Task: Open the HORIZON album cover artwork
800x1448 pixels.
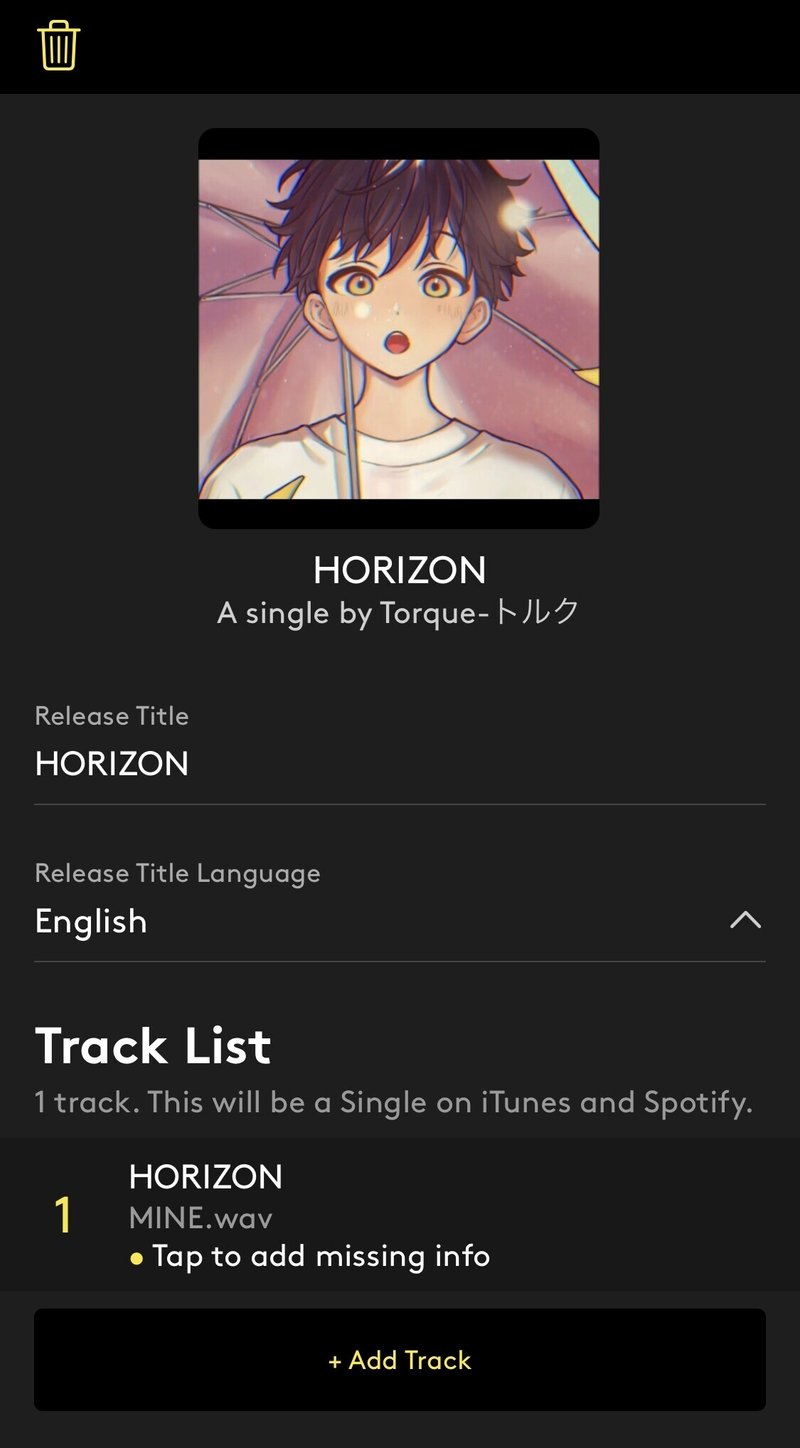Action: (x=399, y=328)
